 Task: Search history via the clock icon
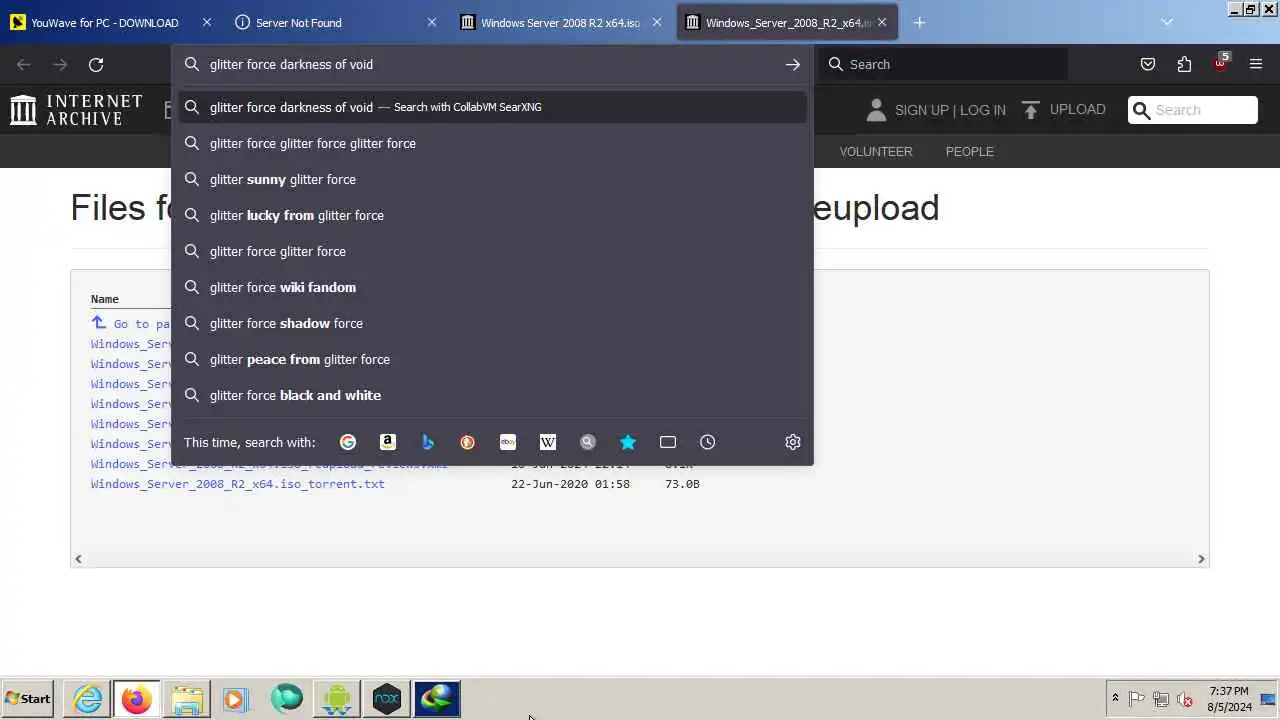point(708,442)
